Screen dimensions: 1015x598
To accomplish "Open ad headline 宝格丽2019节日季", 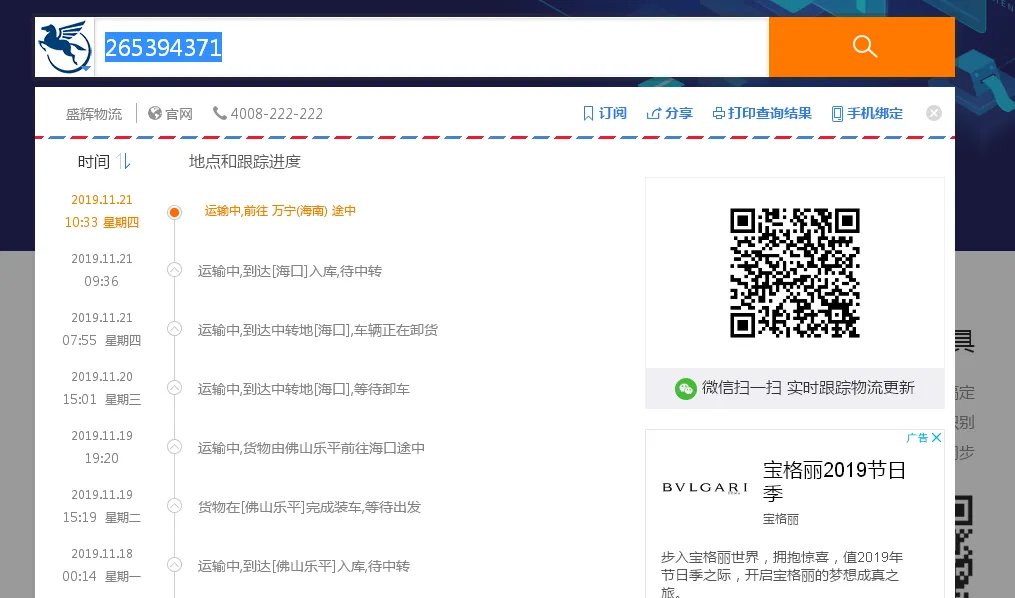I will click(834, 481).
